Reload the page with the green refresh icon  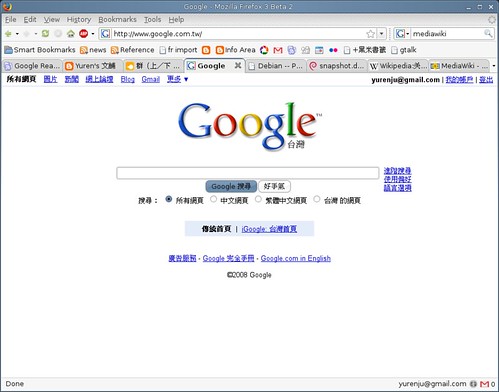coord(45,33)
